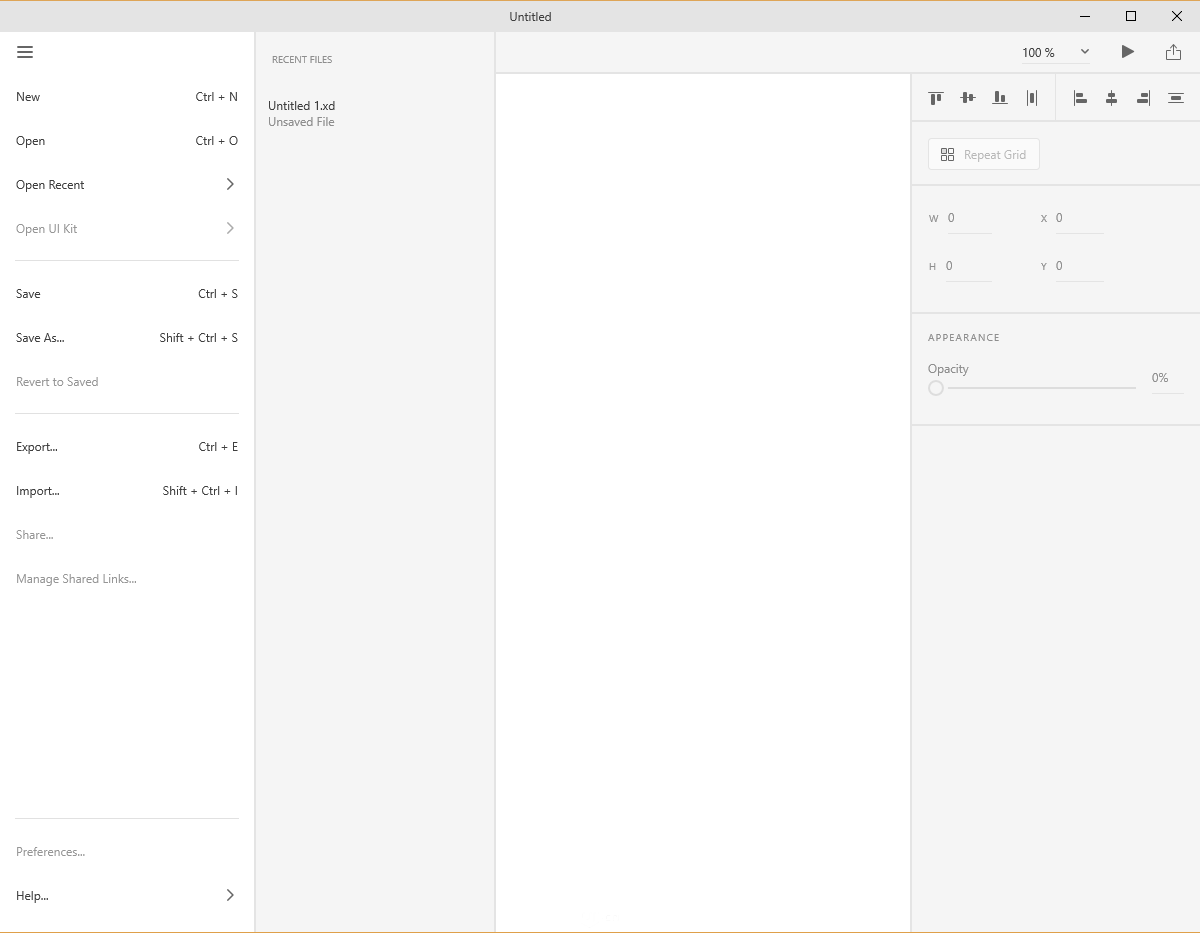Choose Import from the menu

(x=37, y=490)
